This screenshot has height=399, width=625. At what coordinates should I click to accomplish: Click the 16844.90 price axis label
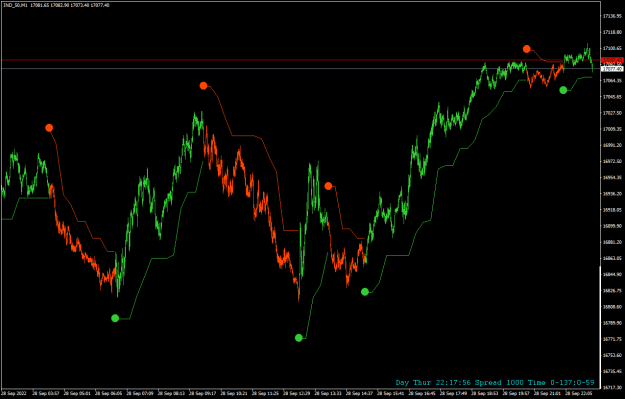(612, 275)
